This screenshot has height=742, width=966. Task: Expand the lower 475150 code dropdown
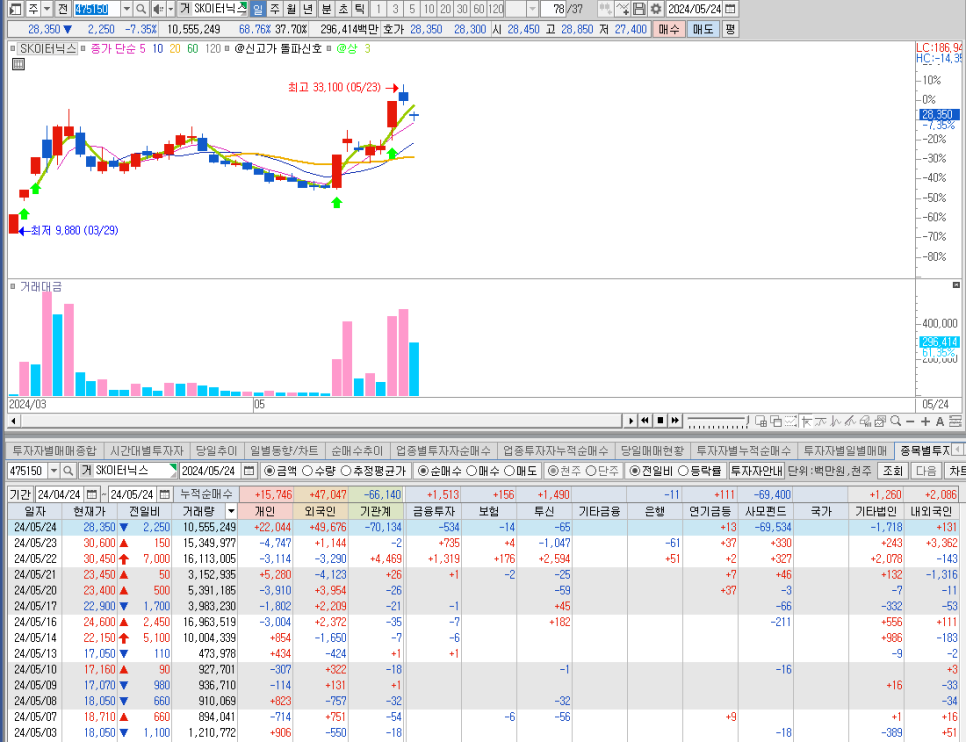click(x=54, y=471)
